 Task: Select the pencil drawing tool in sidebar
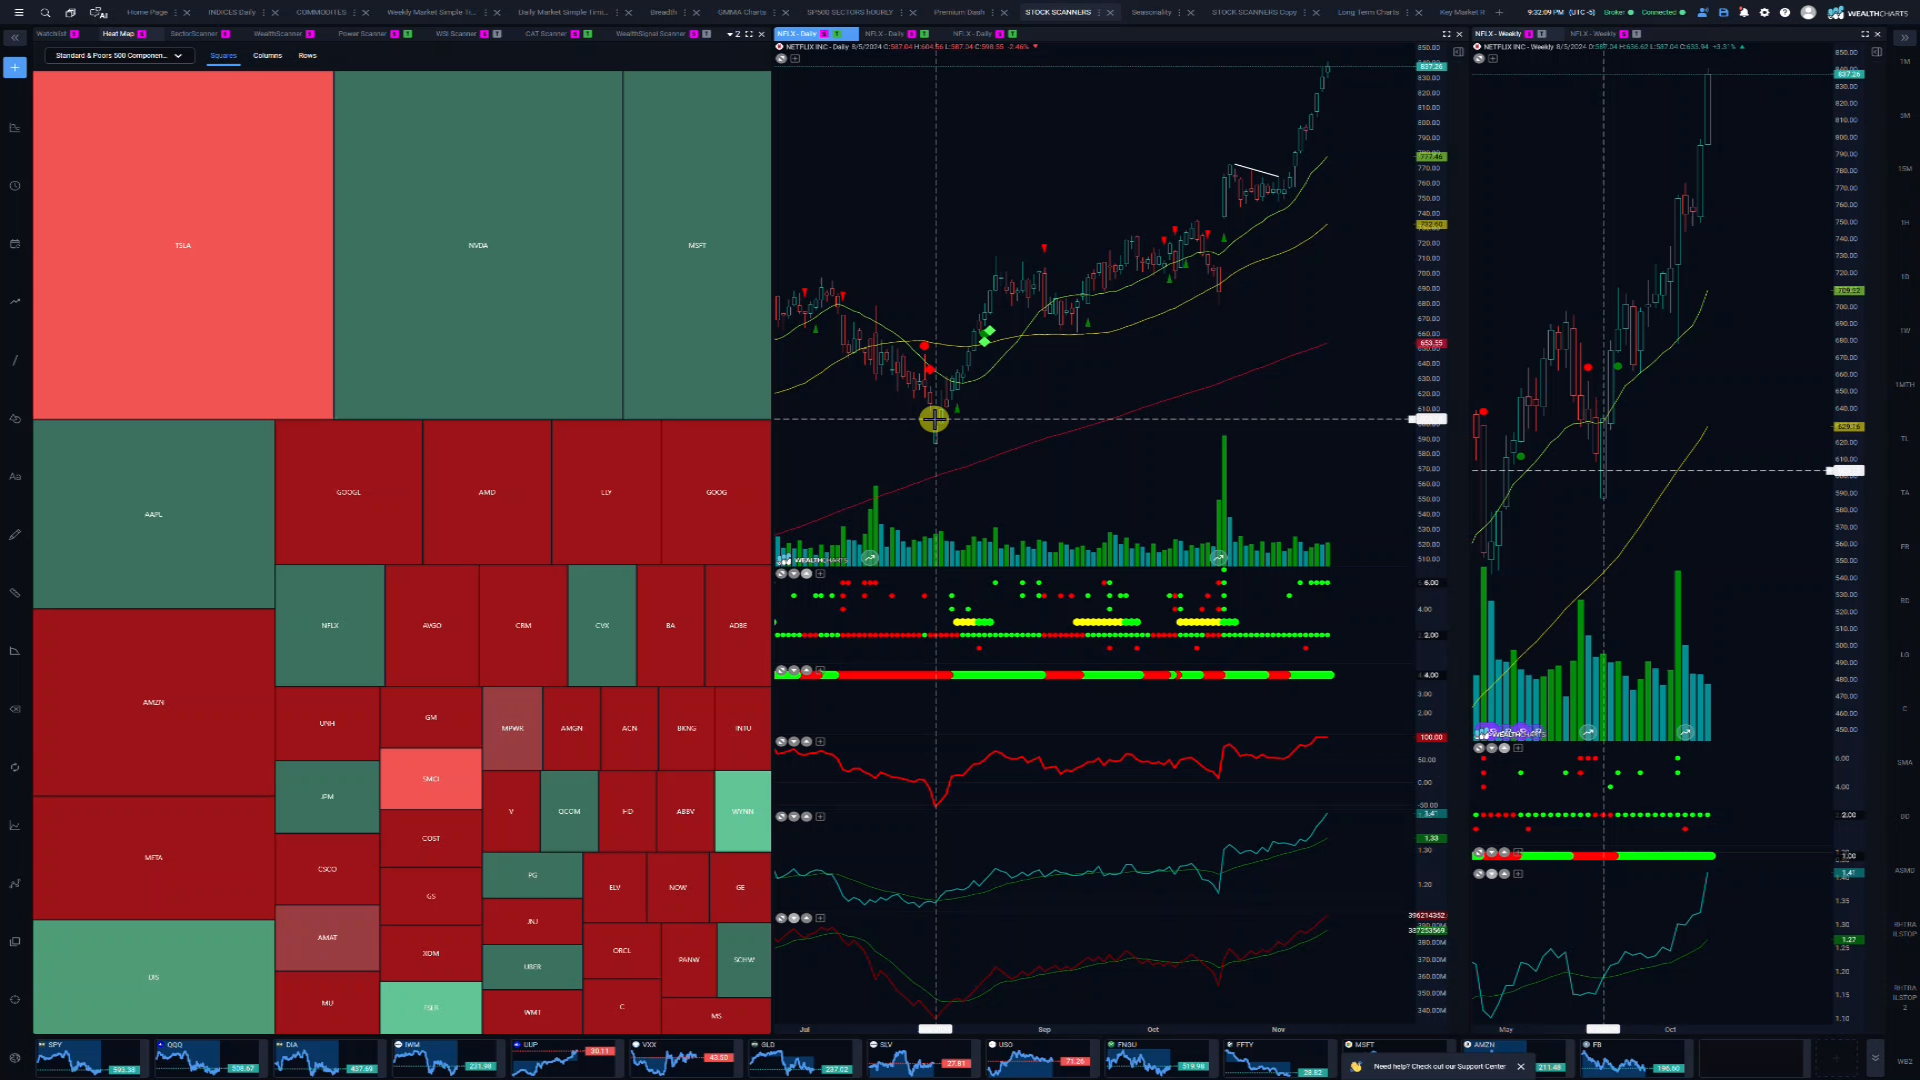(x=15, y=535)
